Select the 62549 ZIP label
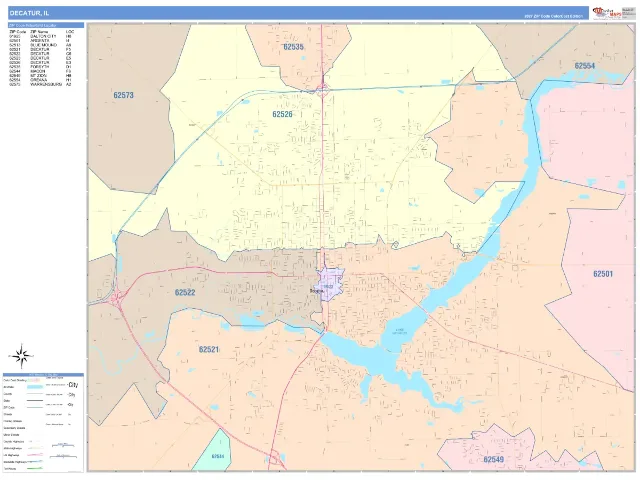640x480 pixels. tap(493, 459)
